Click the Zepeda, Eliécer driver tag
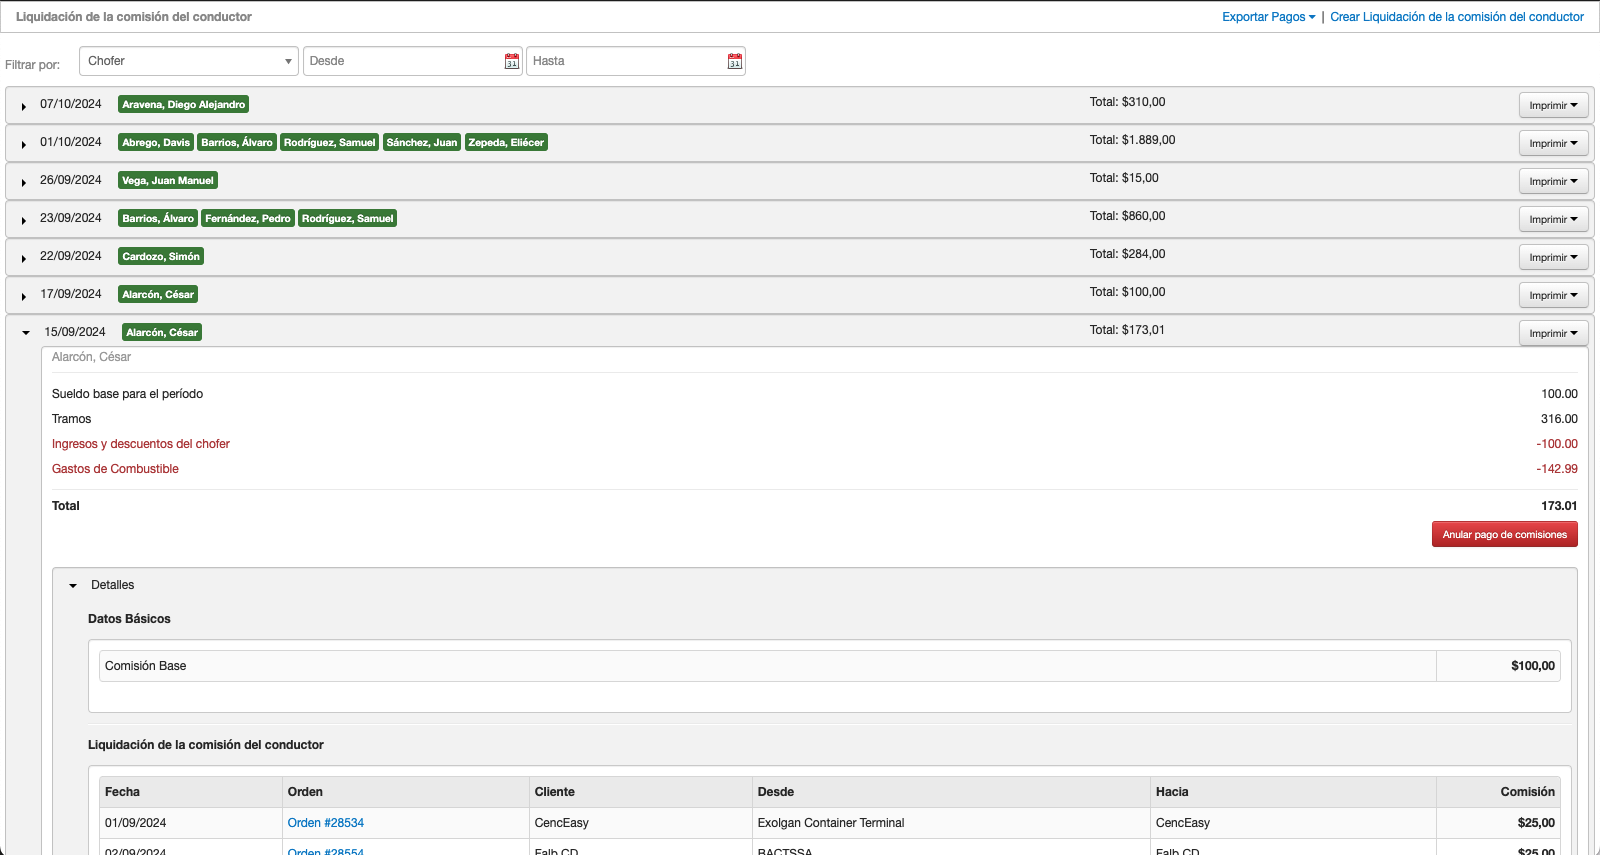1600x855 pixels. click(x=505, y=143)
